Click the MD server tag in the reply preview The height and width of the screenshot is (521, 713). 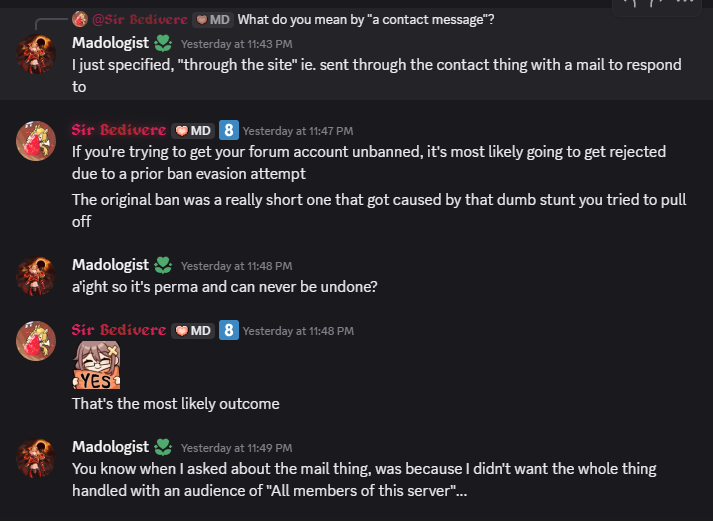click(212, 19)
